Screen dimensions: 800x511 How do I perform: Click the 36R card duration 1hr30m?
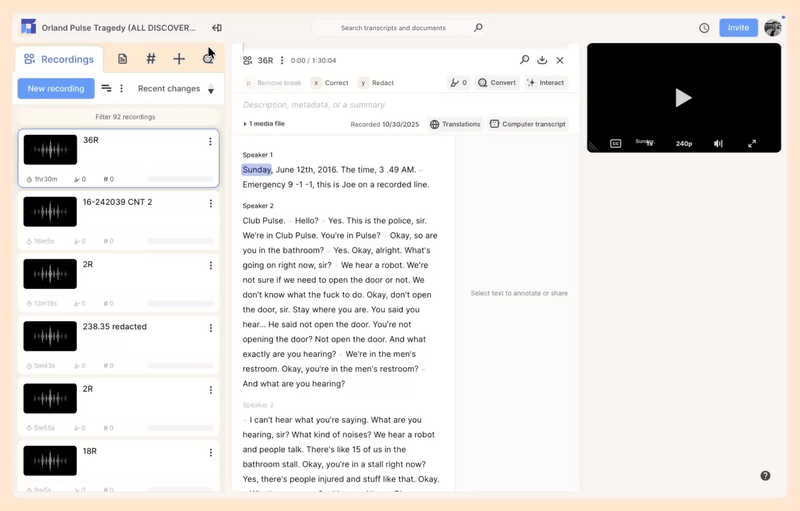point(42,179)
